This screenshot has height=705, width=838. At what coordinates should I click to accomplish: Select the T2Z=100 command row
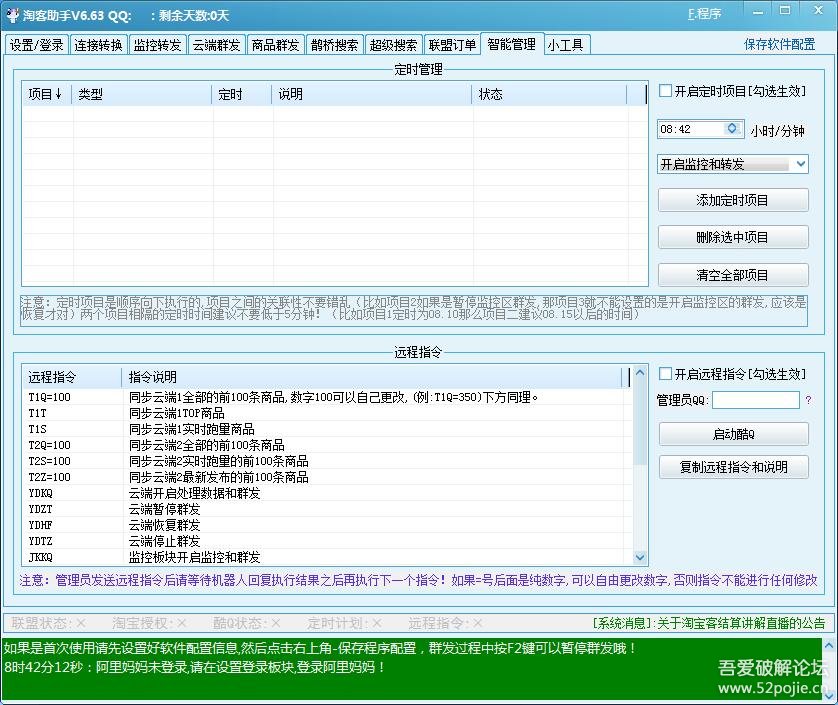[x=327, y=477]
